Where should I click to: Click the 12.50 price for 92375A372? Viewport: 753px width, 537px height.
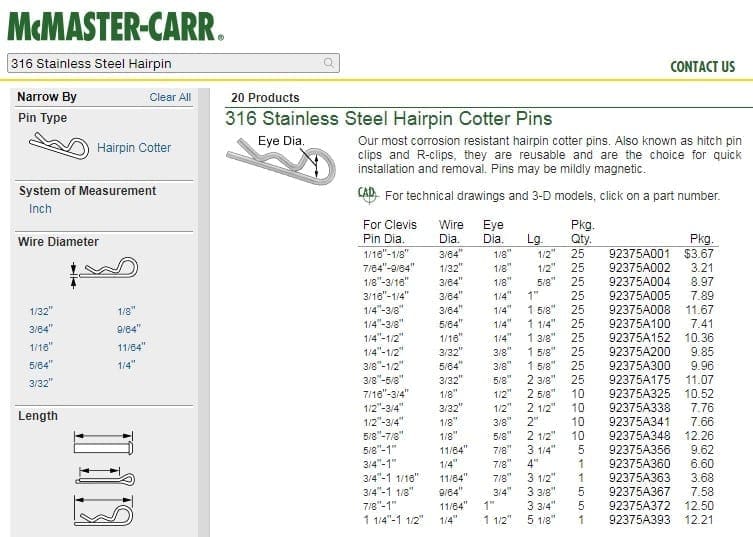[x=699, y=505]
